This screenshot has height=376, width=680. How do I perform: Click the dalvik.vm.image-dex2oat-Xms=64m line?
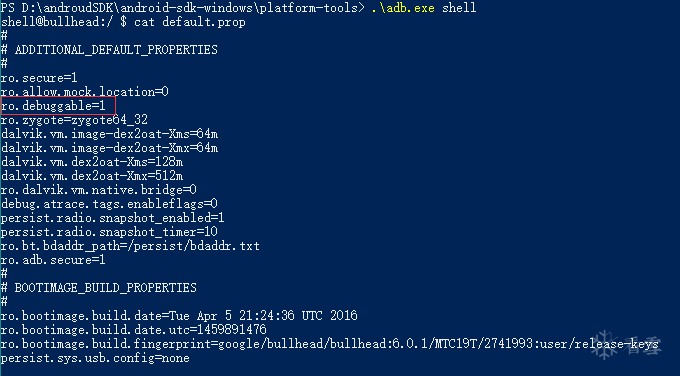(x=109, y=134)
